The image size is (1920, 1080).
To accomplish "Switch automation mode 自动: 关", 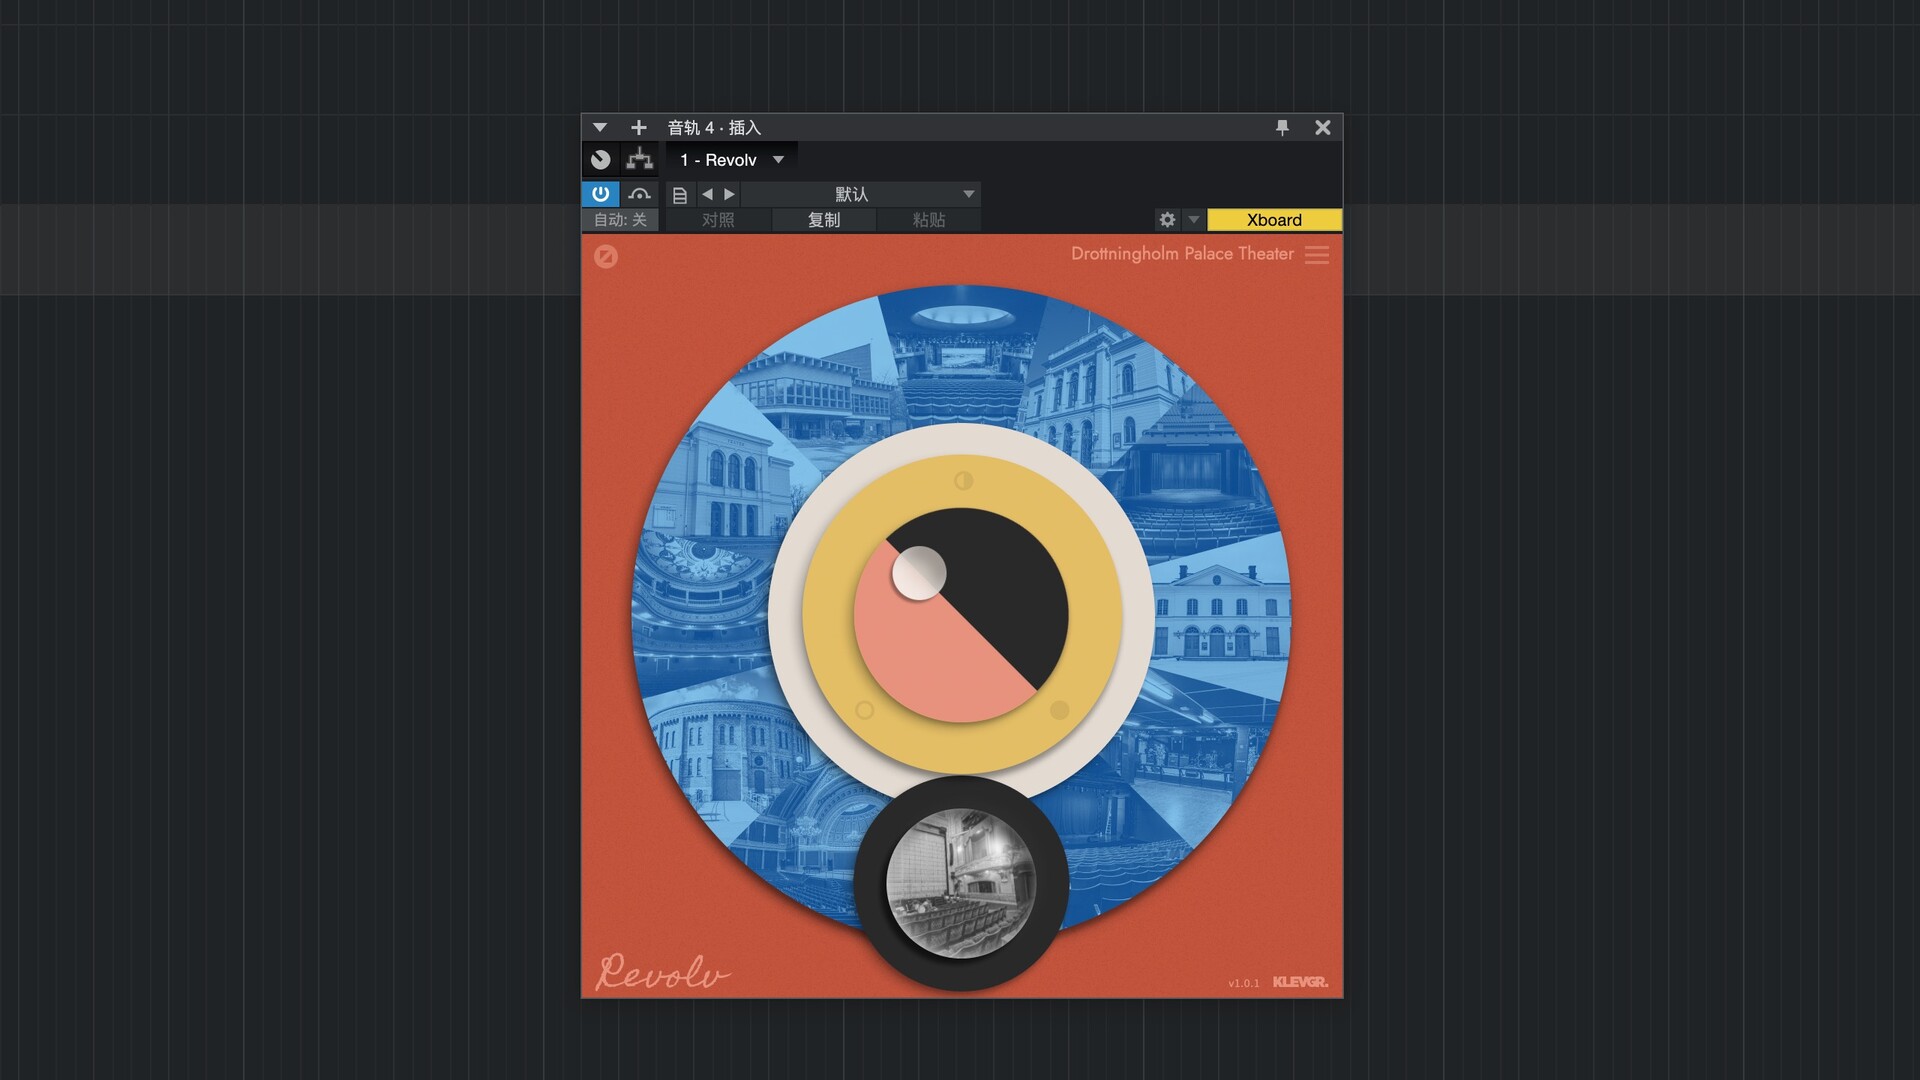I will tap(620, 220).
